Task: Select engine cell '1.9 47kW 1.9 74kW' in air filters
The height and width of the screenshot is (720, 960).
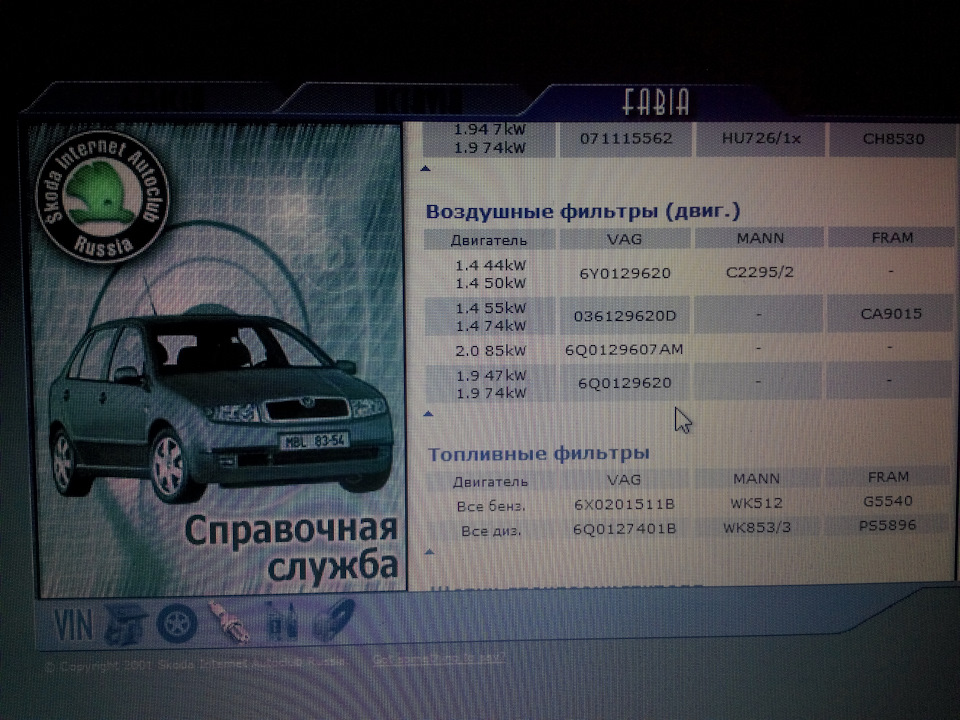Action: (490, 384)
